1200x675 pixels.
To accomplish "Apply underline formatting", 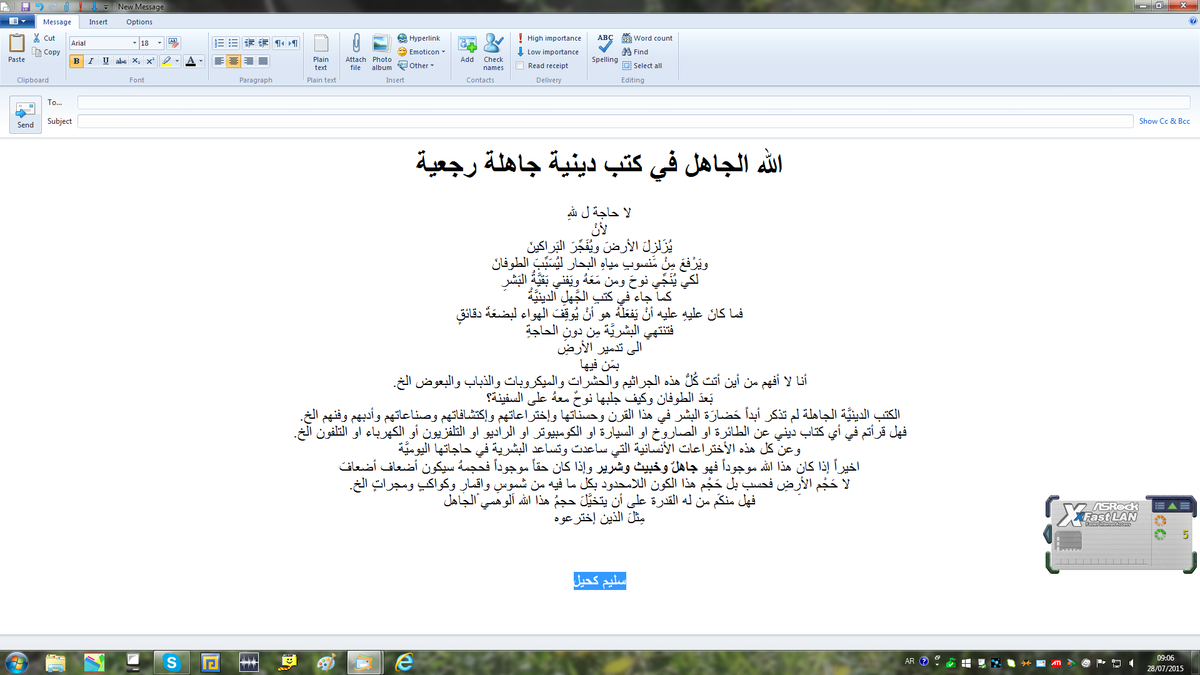I will (105, 61).
